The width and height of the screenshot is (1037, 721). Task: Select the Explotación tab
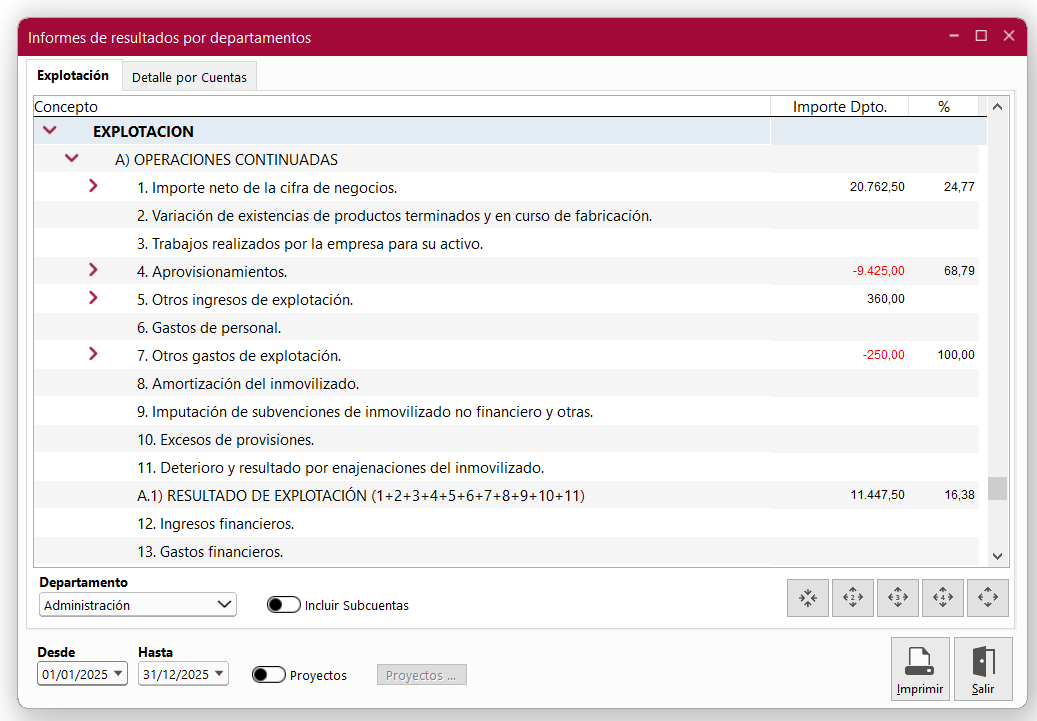[73, 74]
